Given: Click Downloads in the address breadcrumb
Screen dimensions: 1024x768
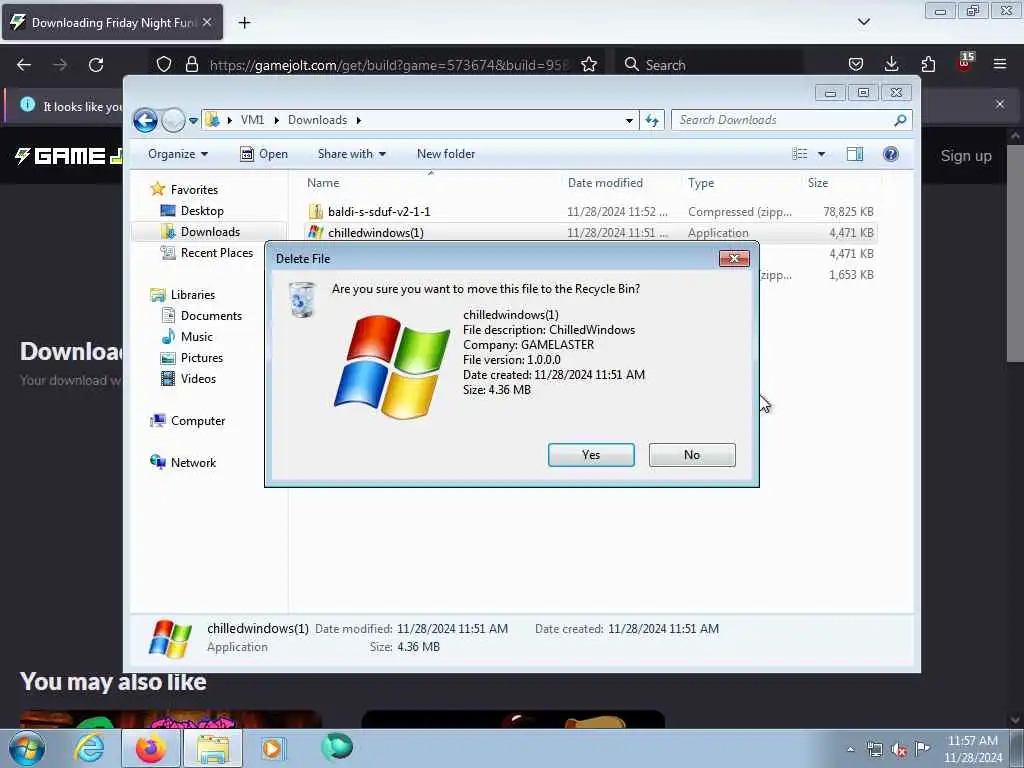Looking at the screenshot, I should [x=317, y=120].
